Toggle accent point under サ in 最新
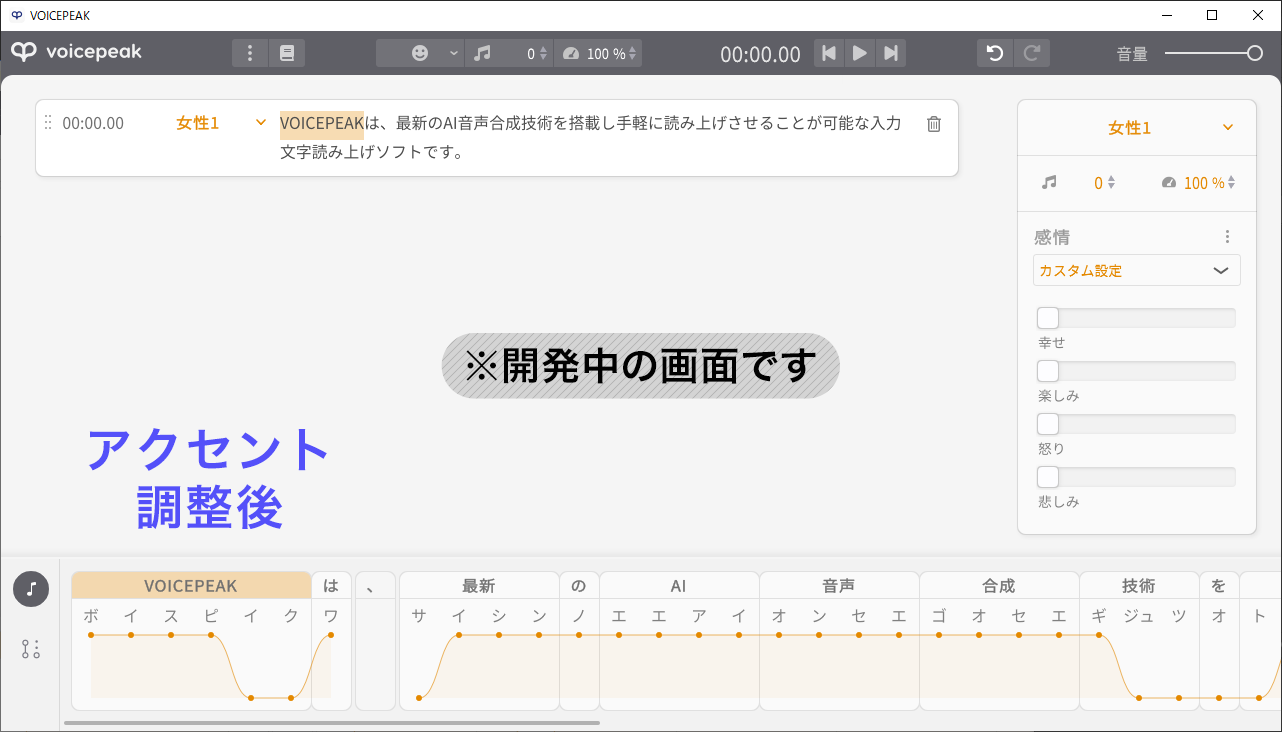 [x=419, y=698]
